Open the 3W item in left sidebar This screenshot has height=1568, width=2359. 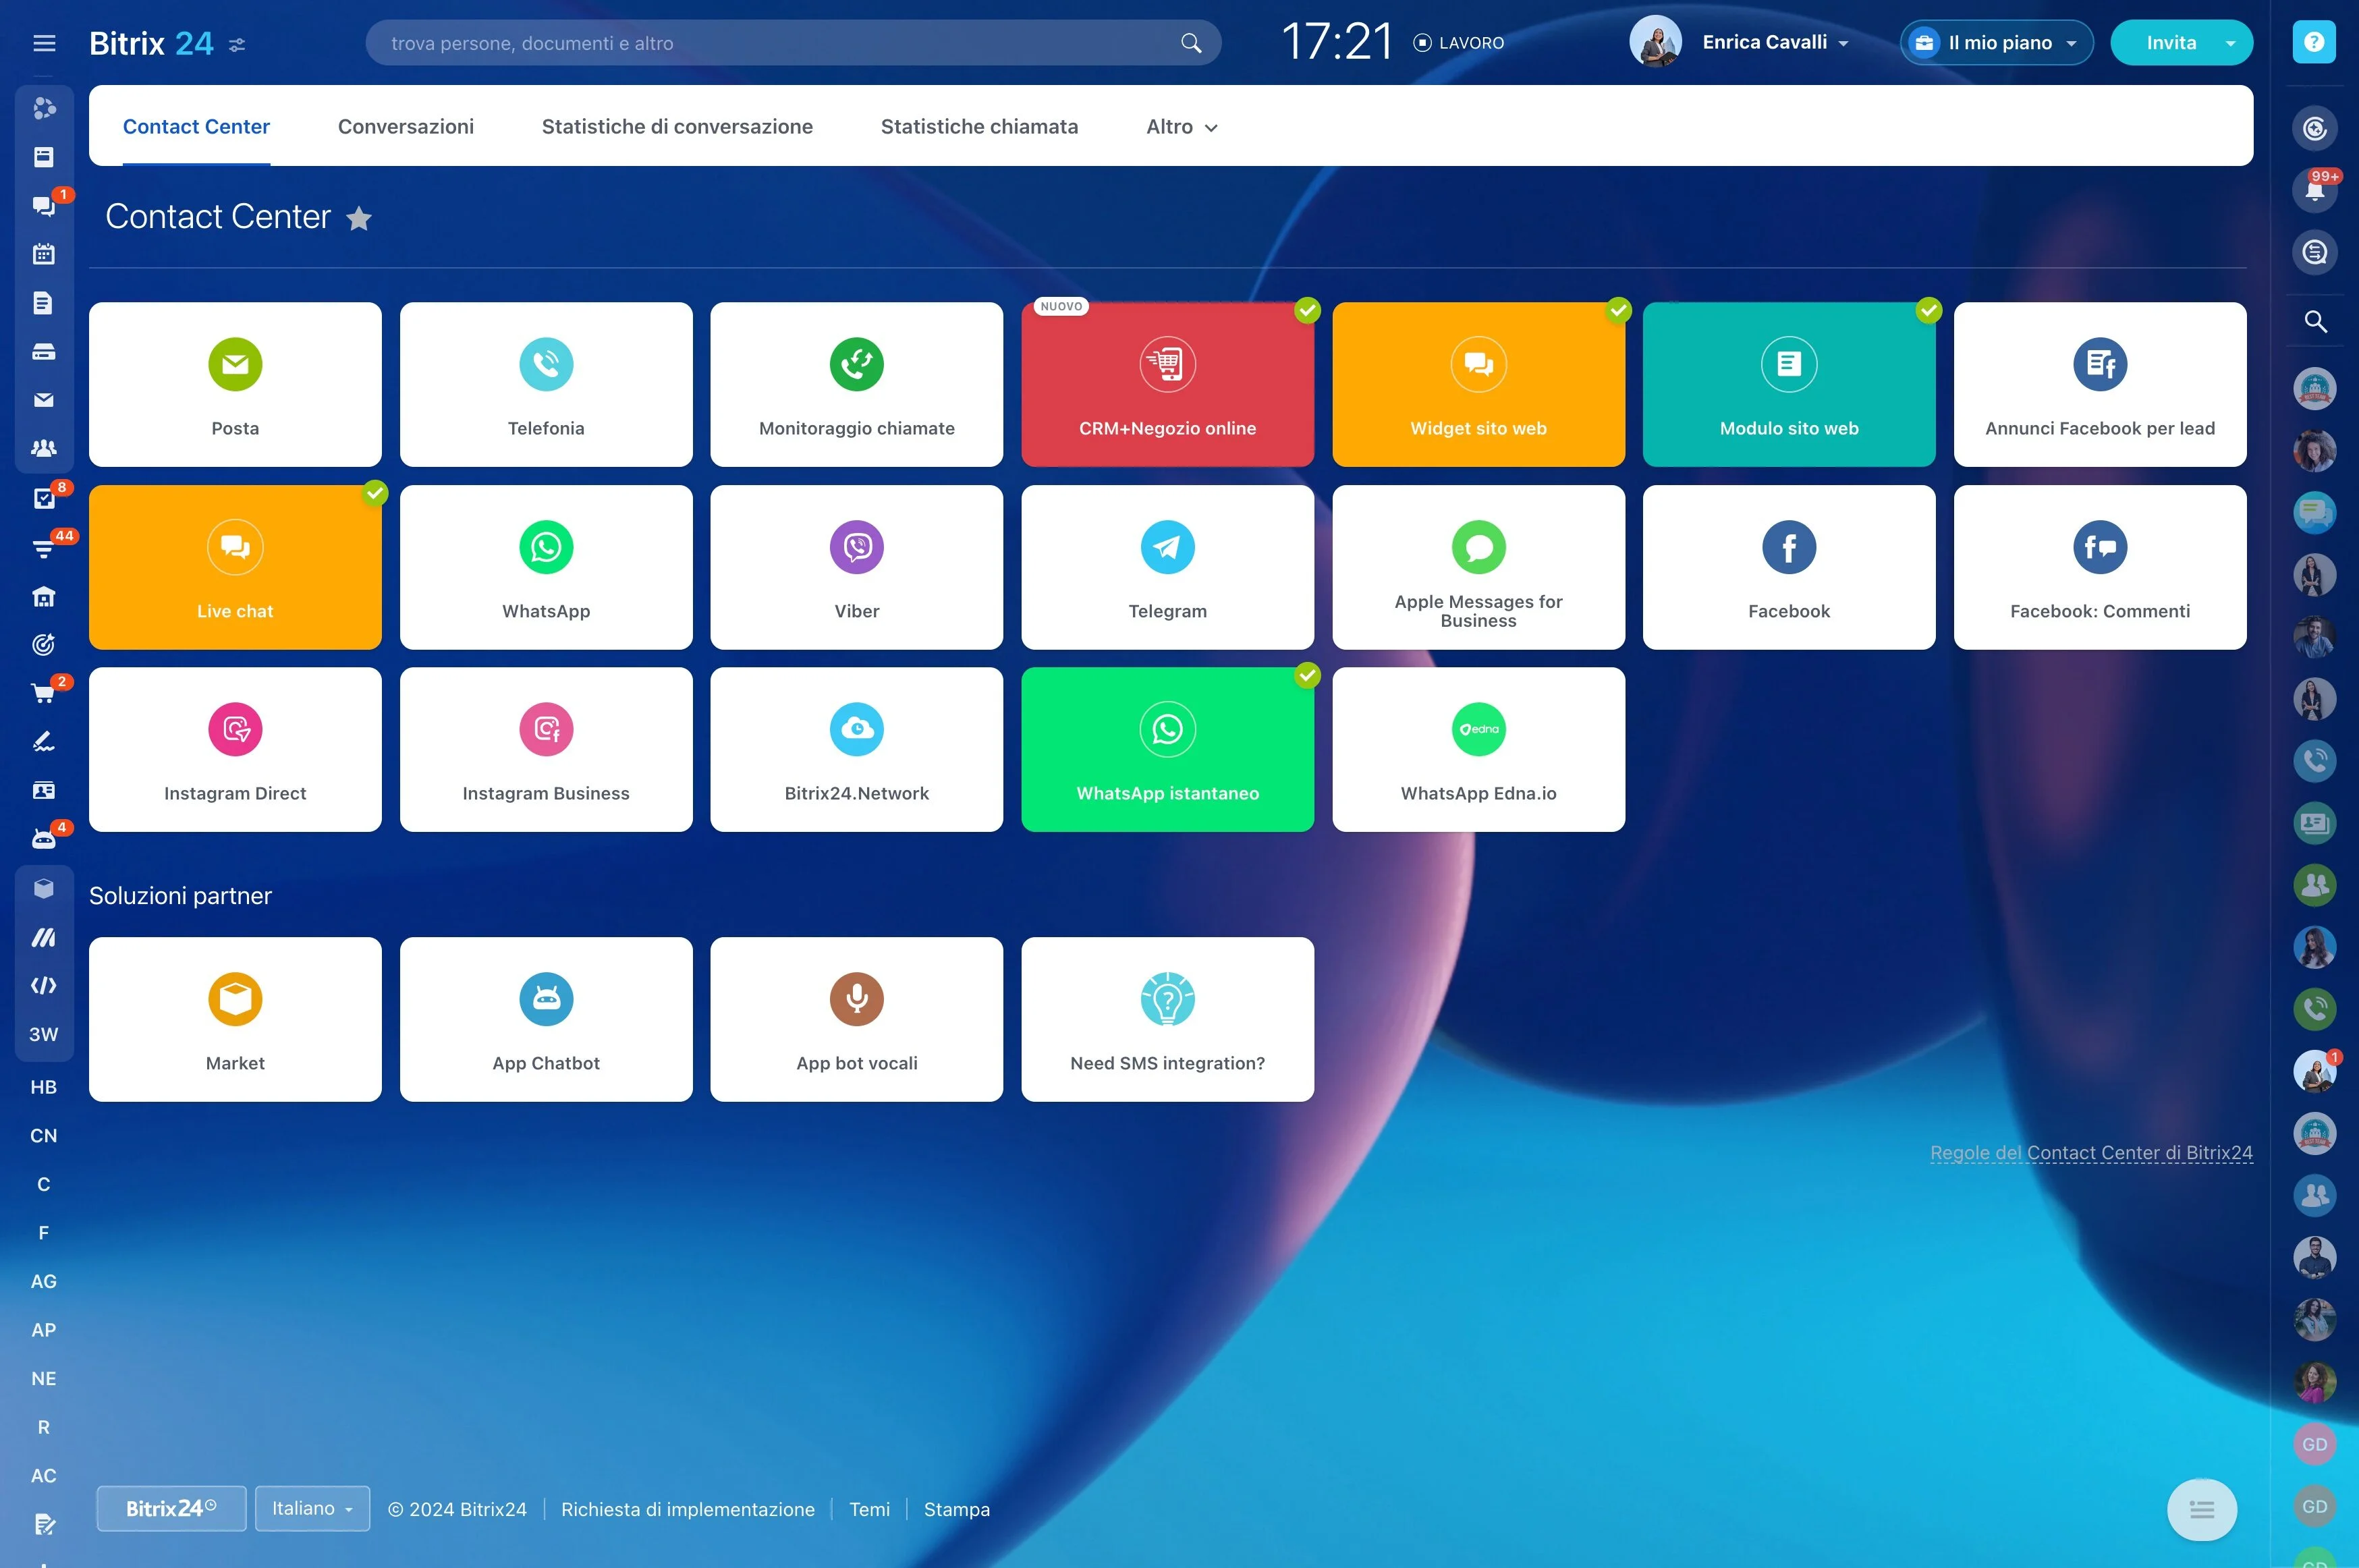pos(44,1034)
